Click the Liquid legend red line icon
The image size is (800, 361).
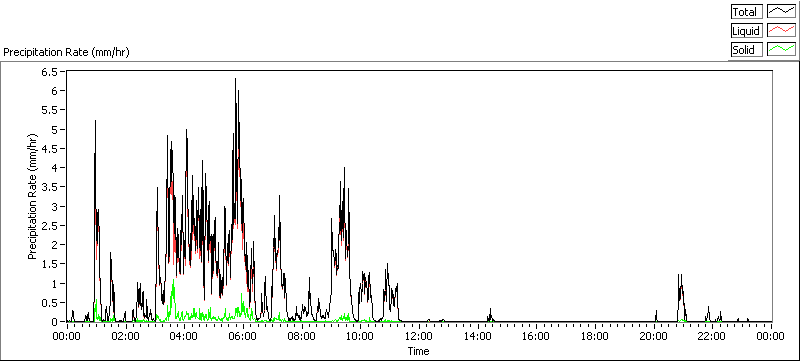point(781,31)
